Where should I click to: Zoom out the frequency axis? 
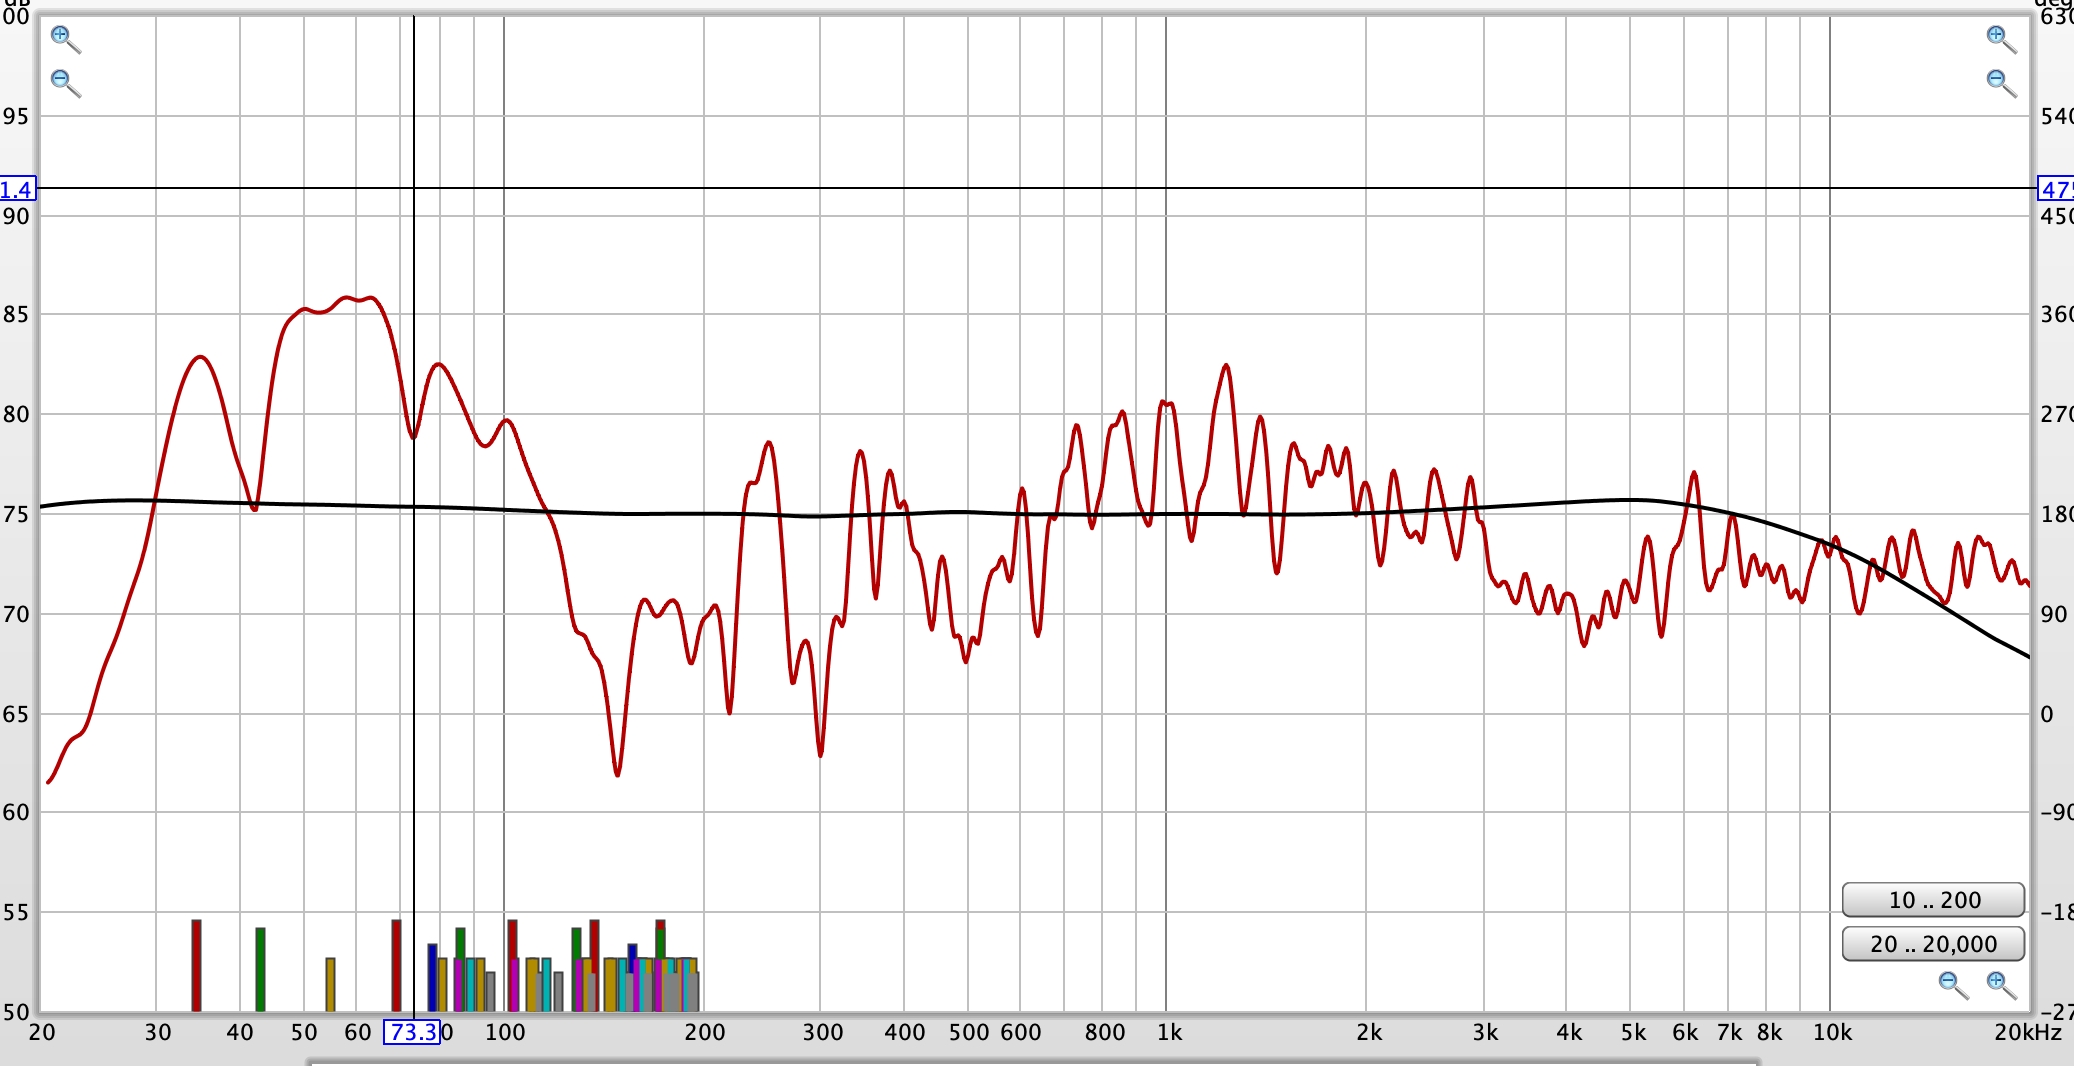1953,985
